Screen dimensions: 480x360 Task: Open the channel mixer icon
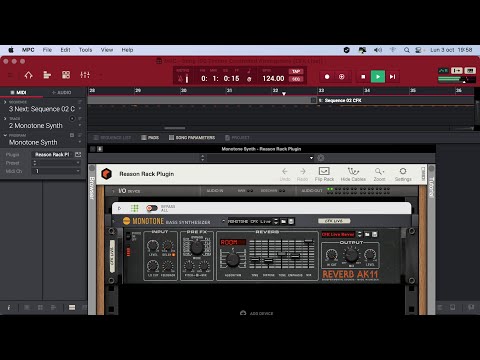(85, 75)
